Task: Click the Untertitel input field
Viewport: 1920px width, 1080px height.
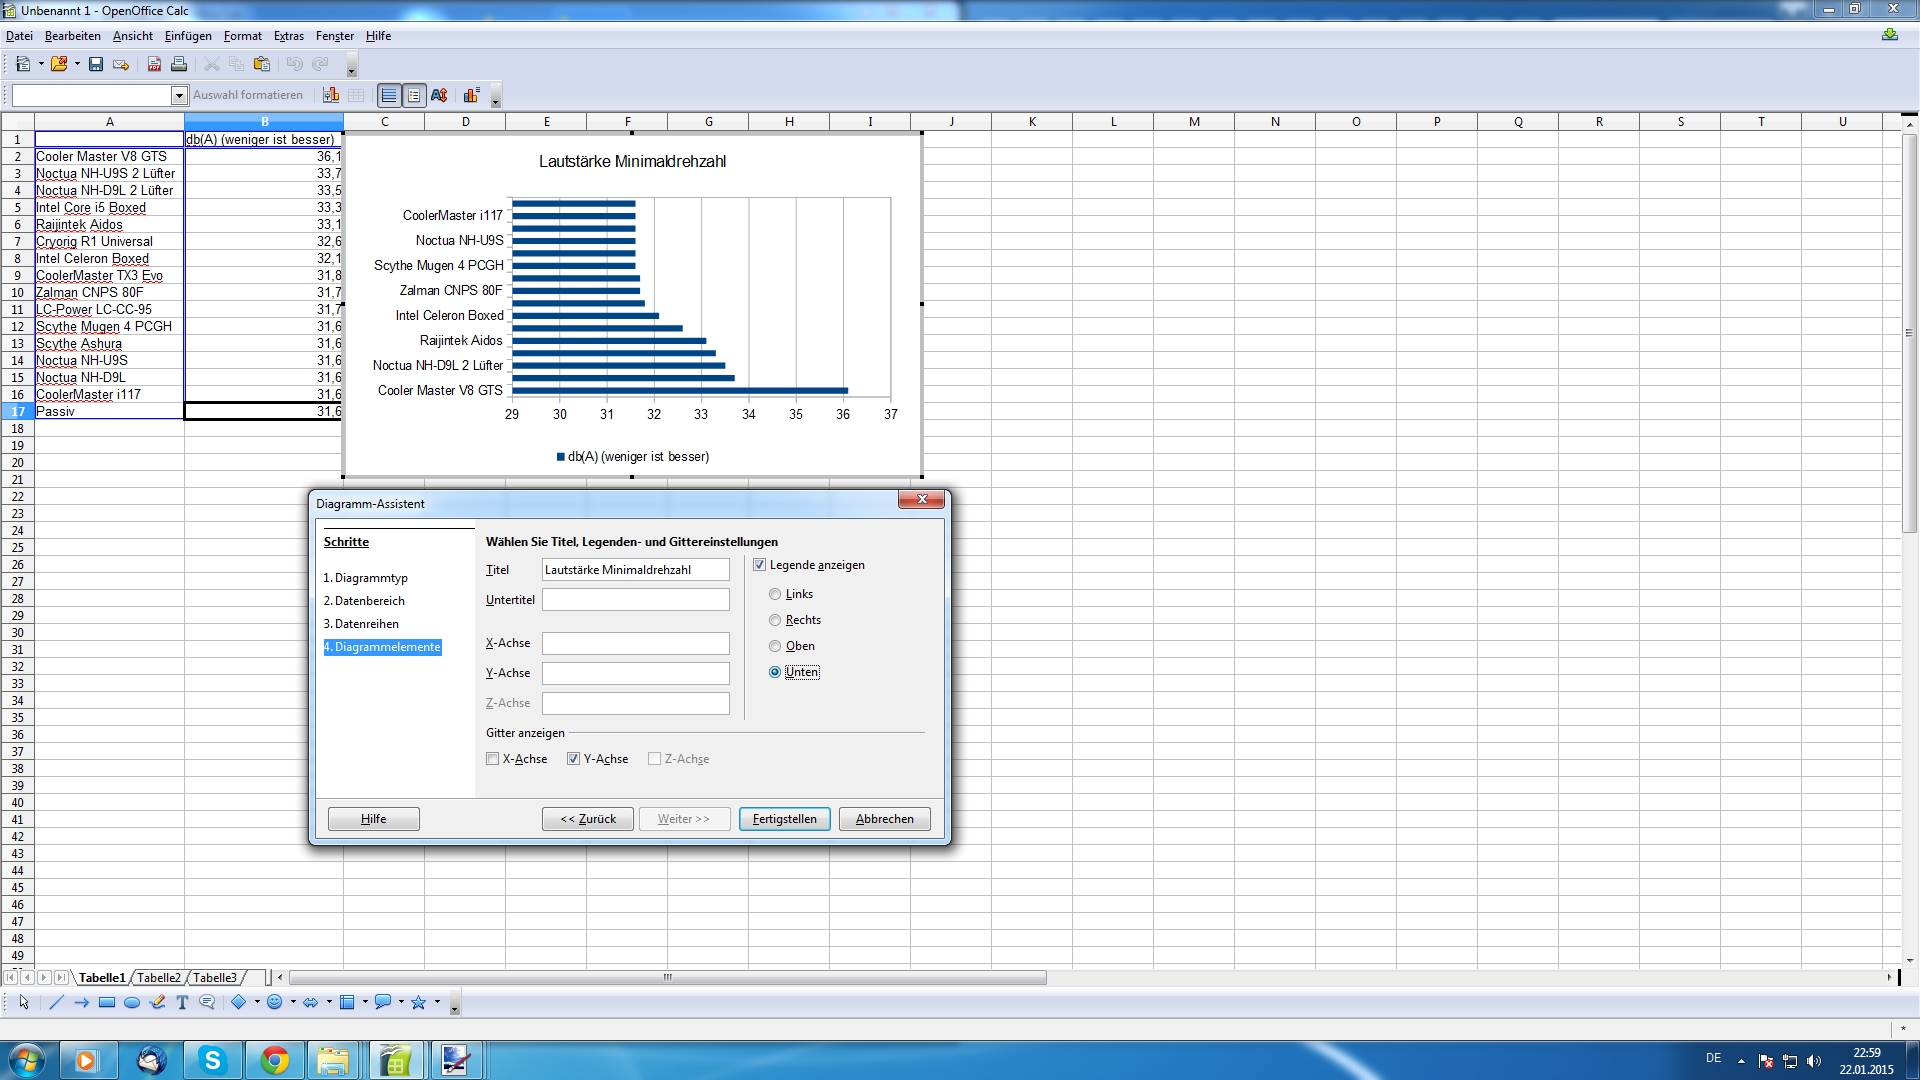Action: (636, 600)
